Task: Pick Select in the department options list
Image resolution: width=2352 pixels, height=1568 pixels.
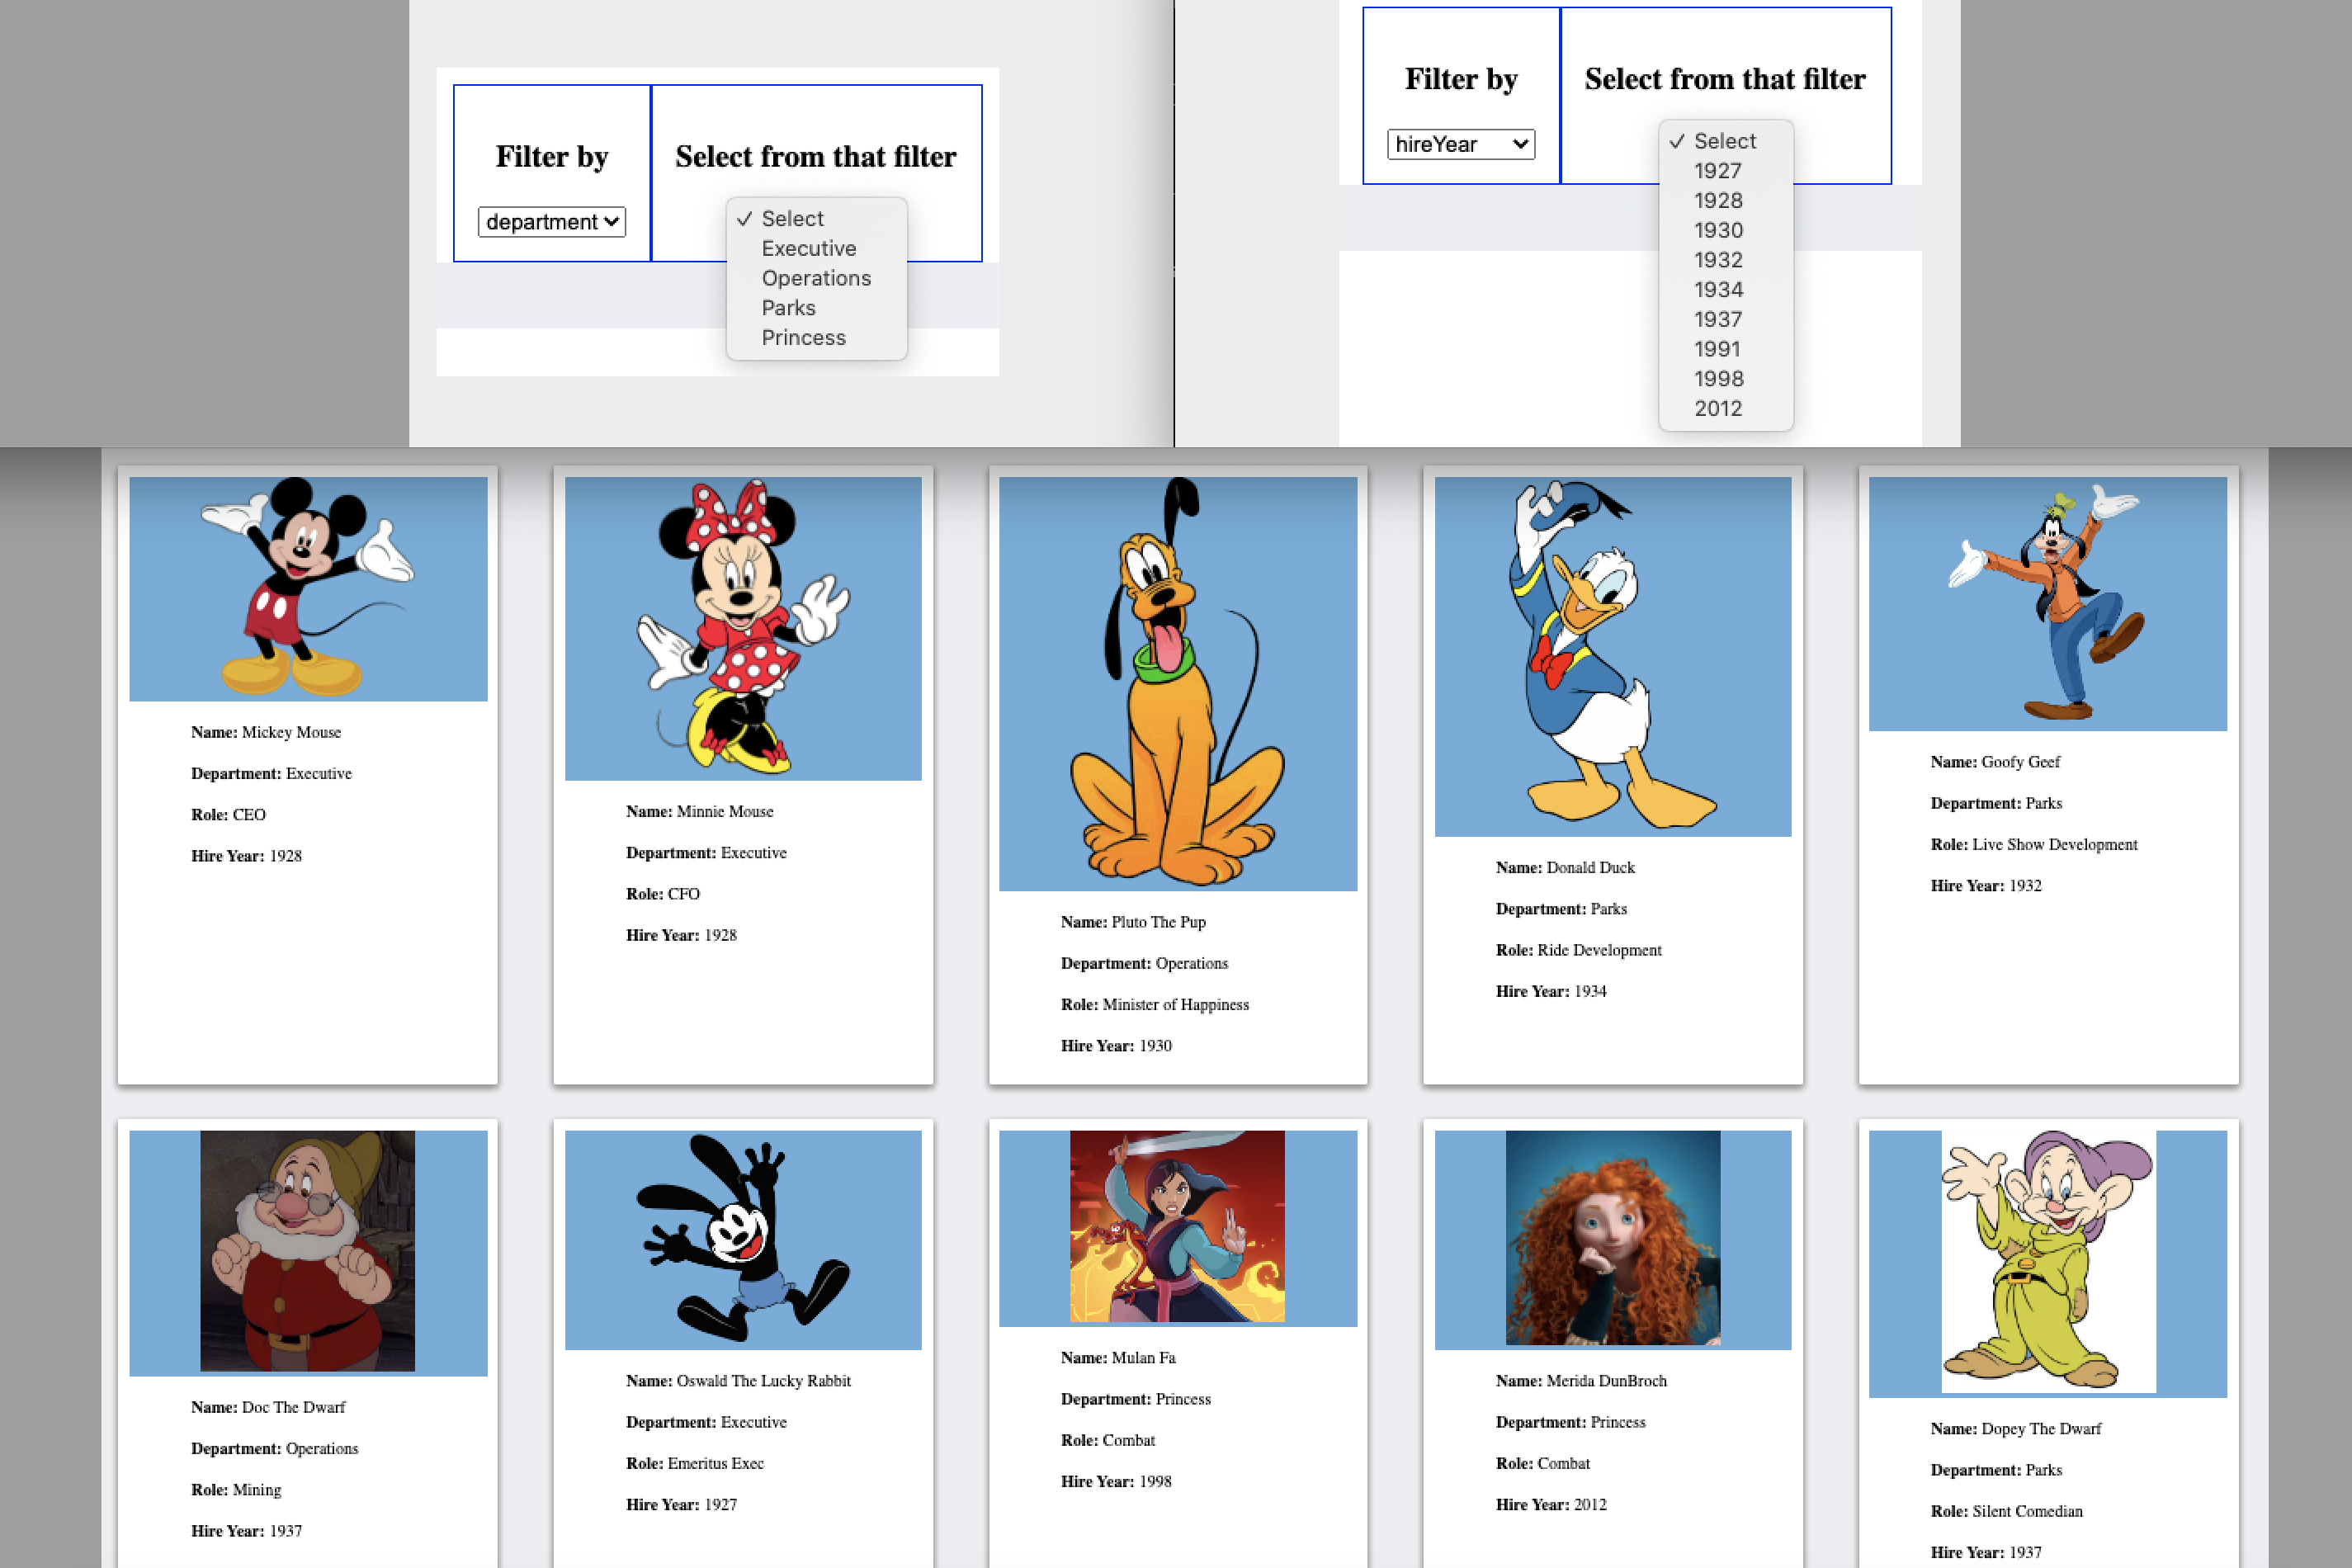Action: click(792, 219)
